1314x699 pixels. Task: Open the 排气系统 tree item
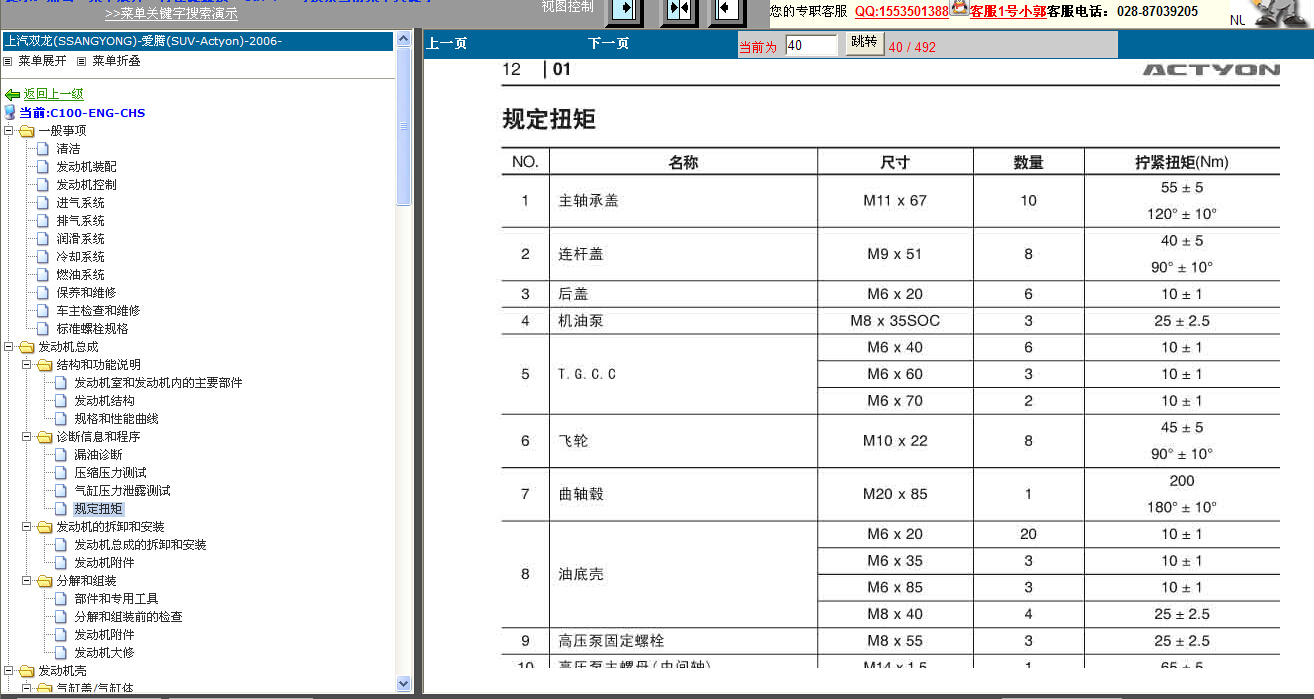pyautogui.click(x=80, y=221)
